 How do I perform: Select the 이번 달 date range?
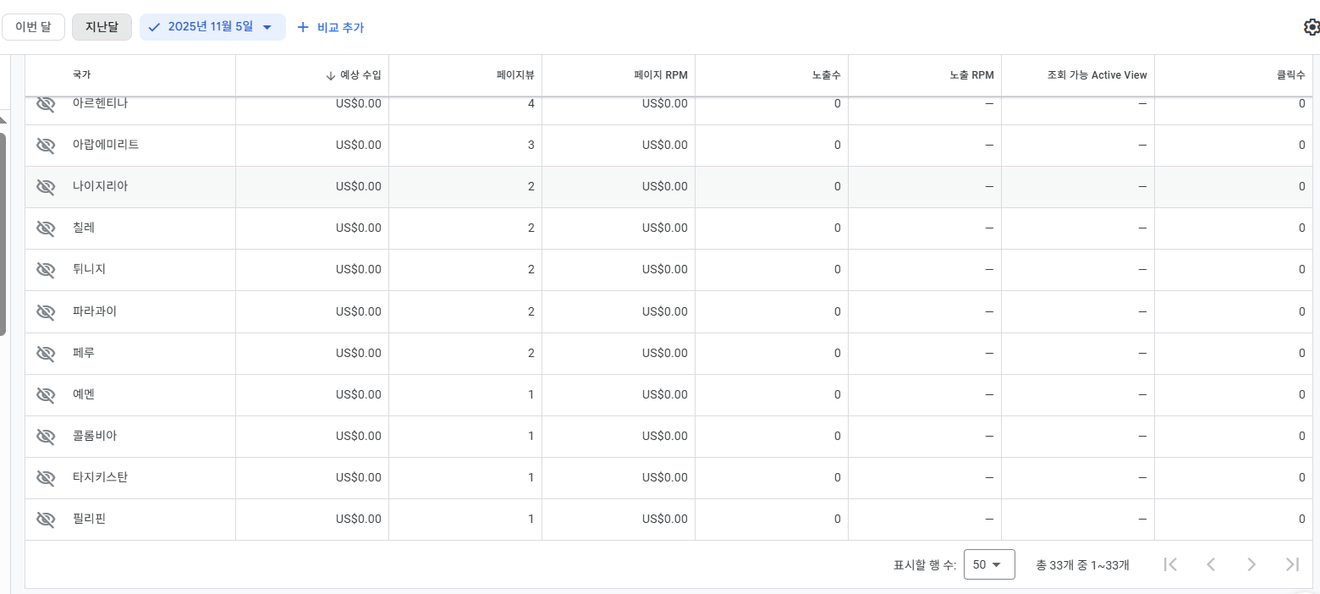pyautogui.click(x=33, y=27)
